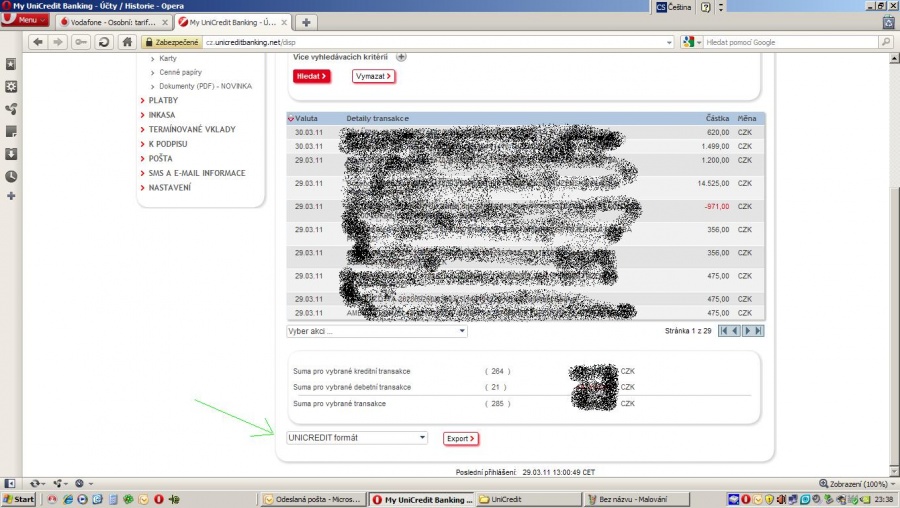Click the Vymazat button
900x508 pixels.
[373, 76]
